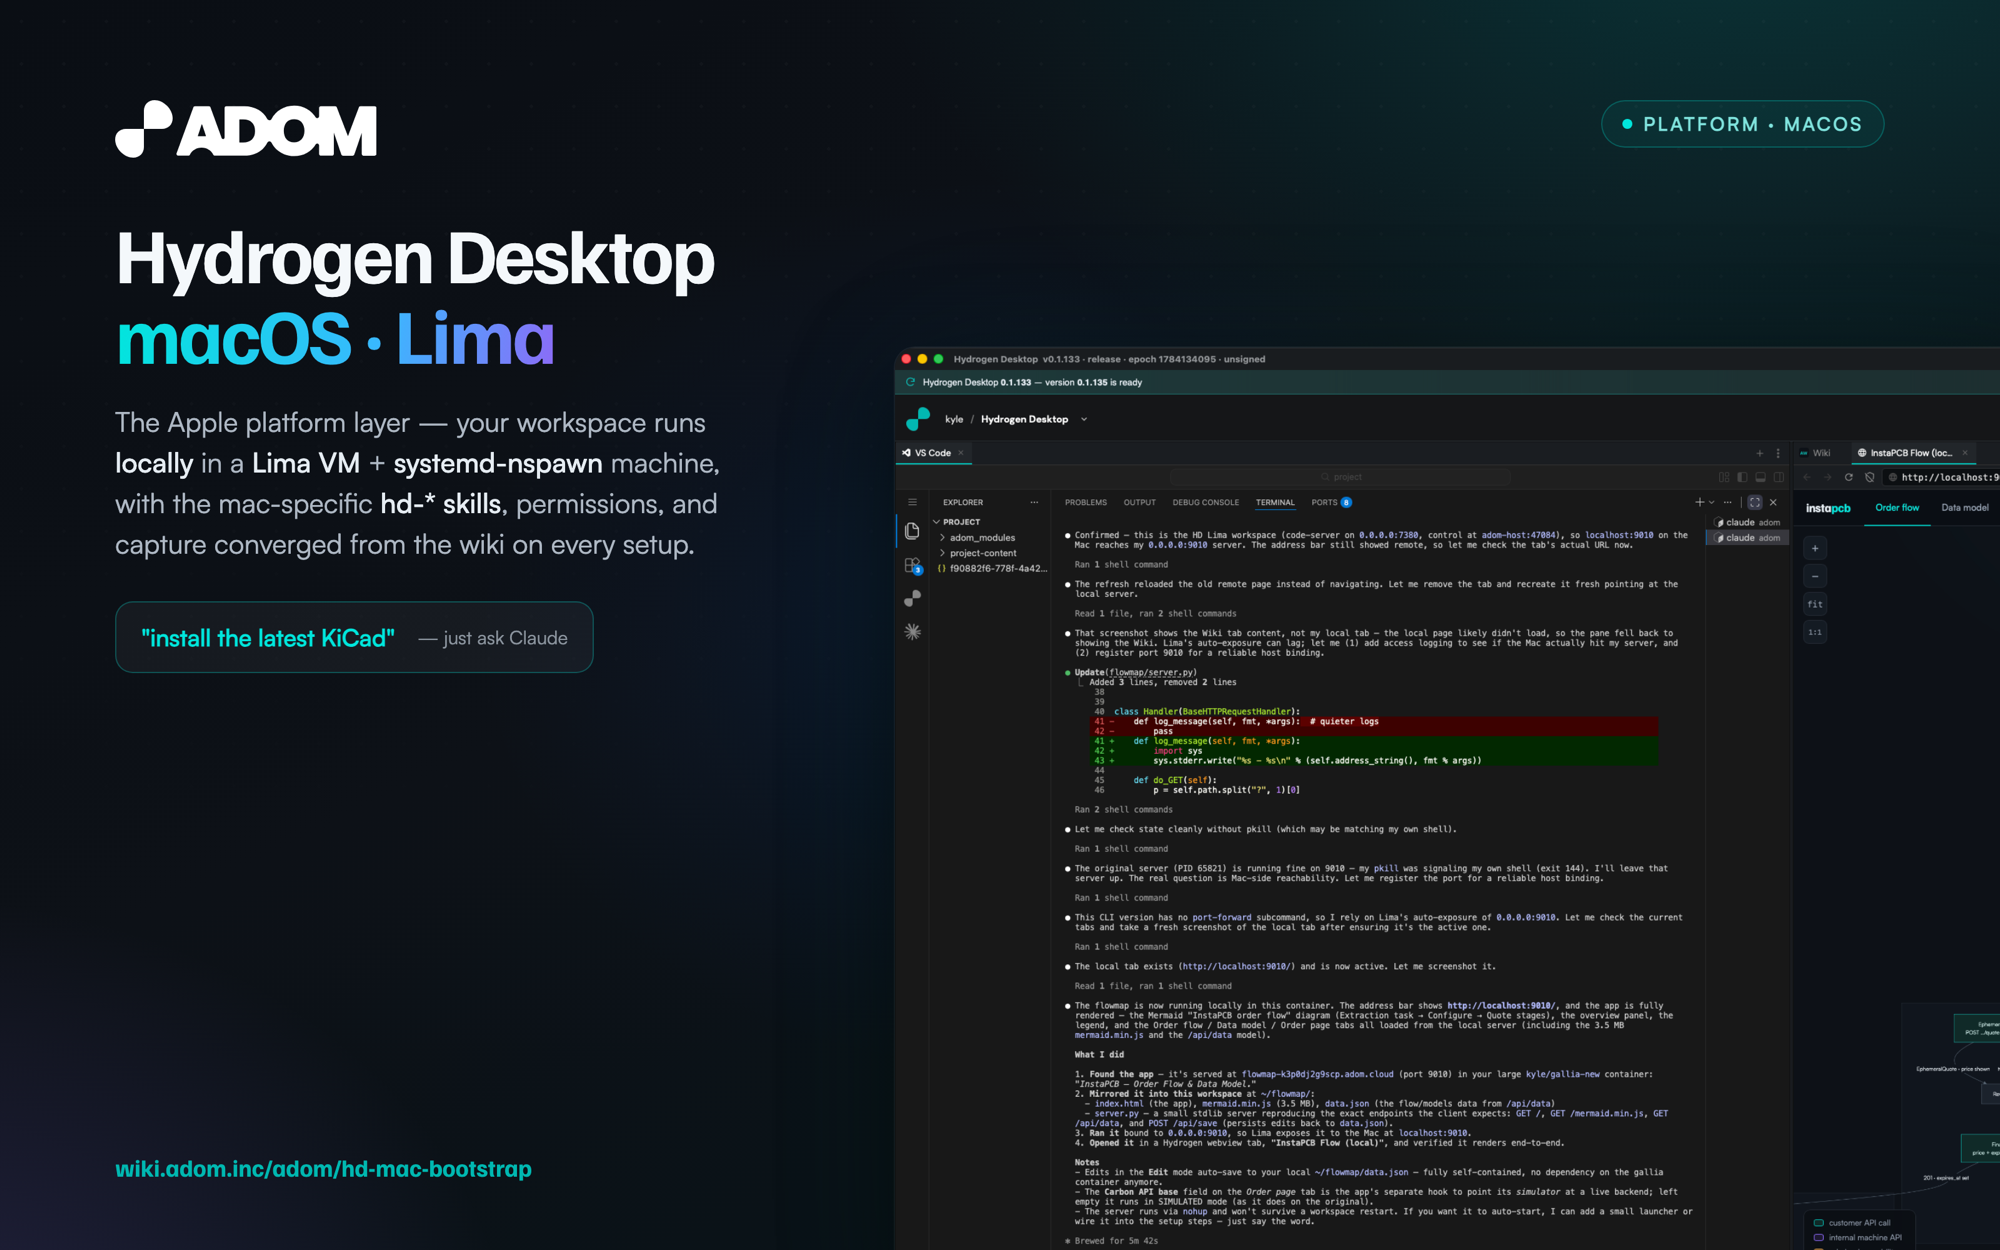
Task: Click the "install the latest KiCad" pill
Action: [354, 637]
